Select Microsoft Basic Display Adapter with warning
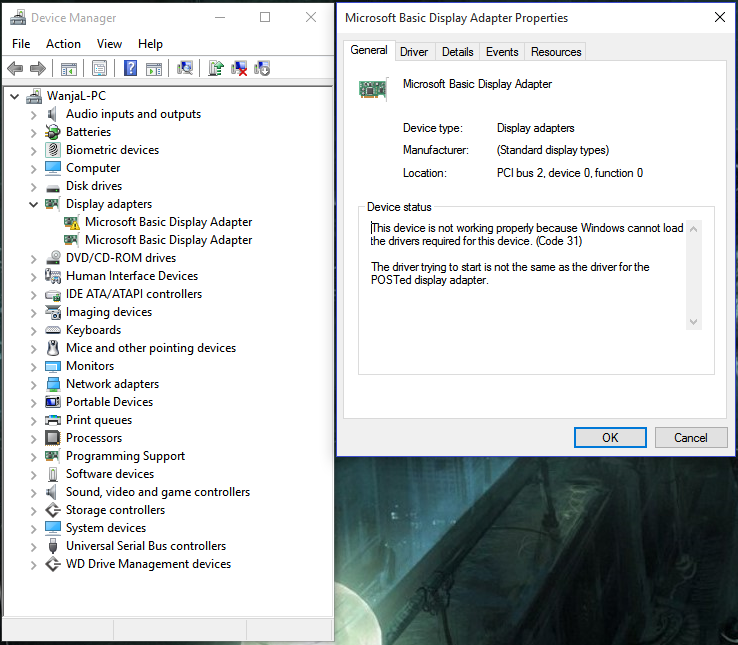Image resolution: width=738 pixels, height=645 pixels. [168, 222]
